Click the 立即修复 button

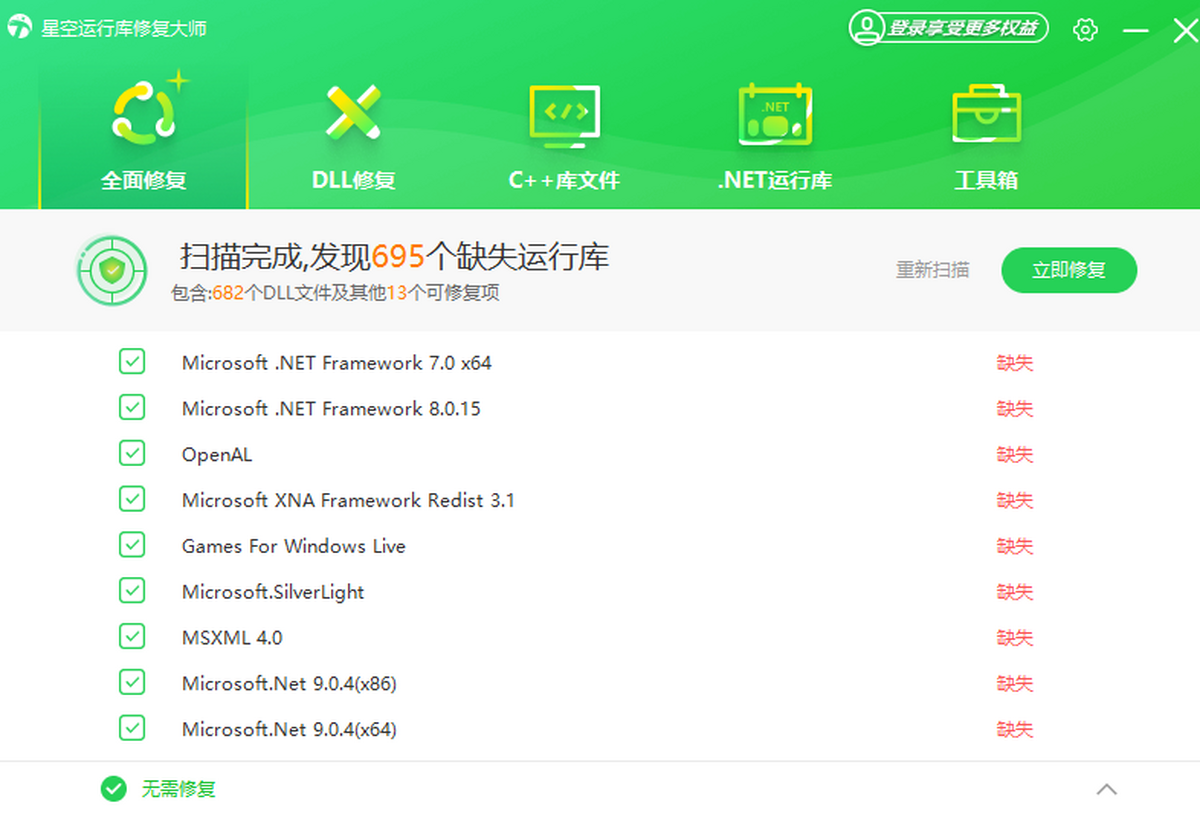point(1069,270)
